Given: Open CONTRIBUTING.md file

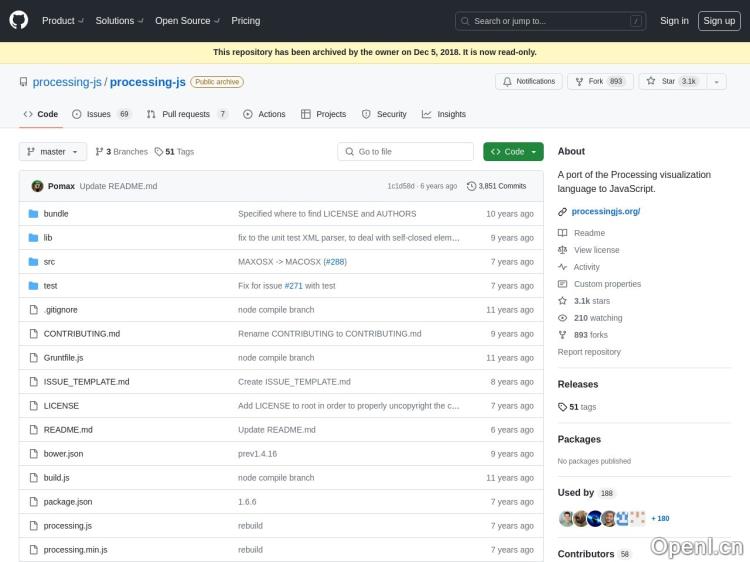Looking at the screenshot, I should (82, 334).
